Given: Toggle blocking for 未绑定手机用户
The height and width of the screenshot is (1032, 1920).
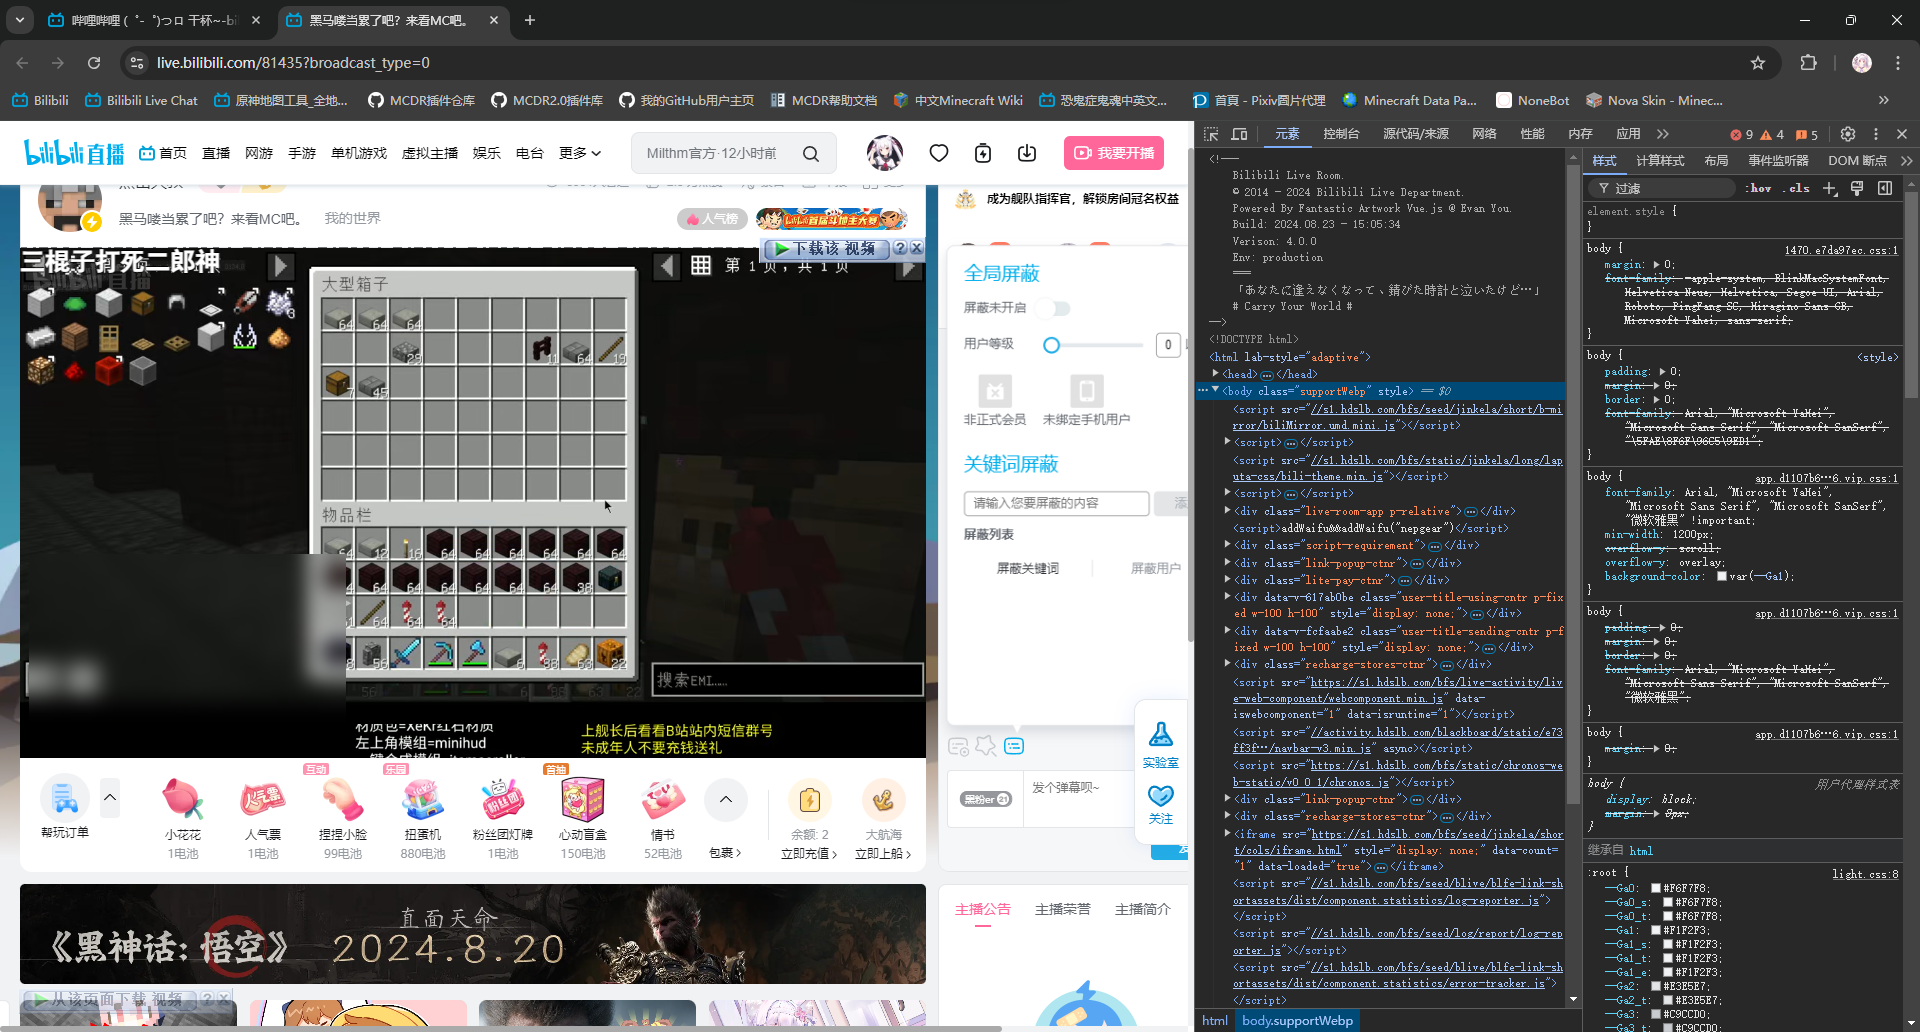Looking at the screenshot, I should (1086, 391).
